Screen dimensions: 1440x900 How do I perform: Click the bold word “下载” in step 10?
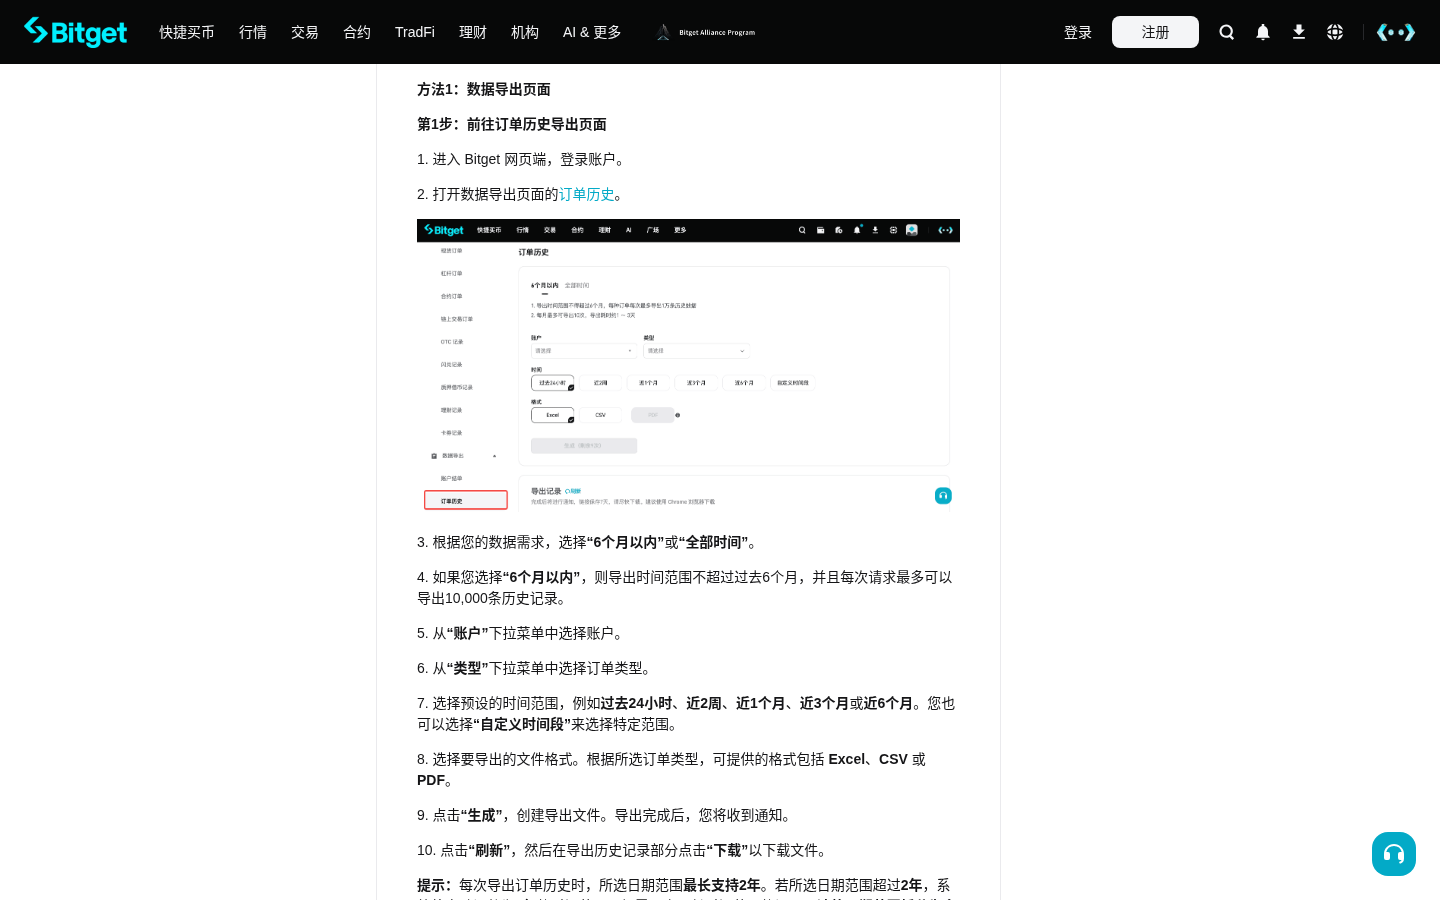tap(727, 850)
